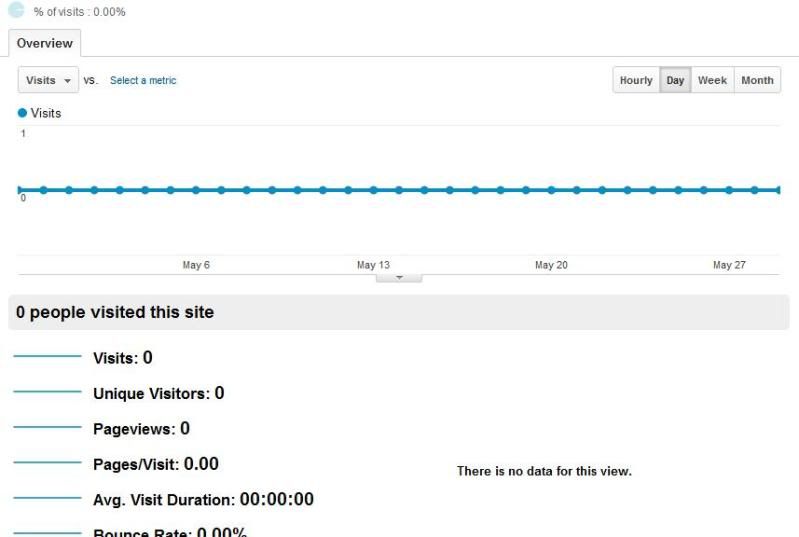Expand the handle below the chart timeline
799x537 pixels.
coord(399,277)
